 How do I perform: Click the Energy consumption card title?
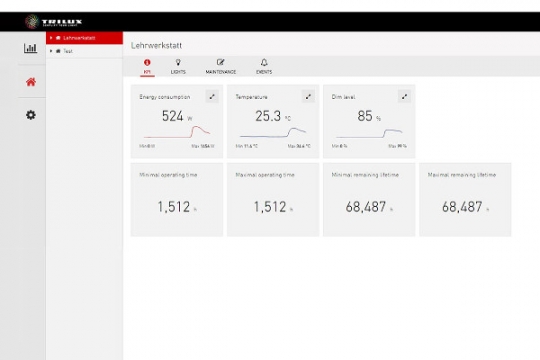click(x=165, y=97)
